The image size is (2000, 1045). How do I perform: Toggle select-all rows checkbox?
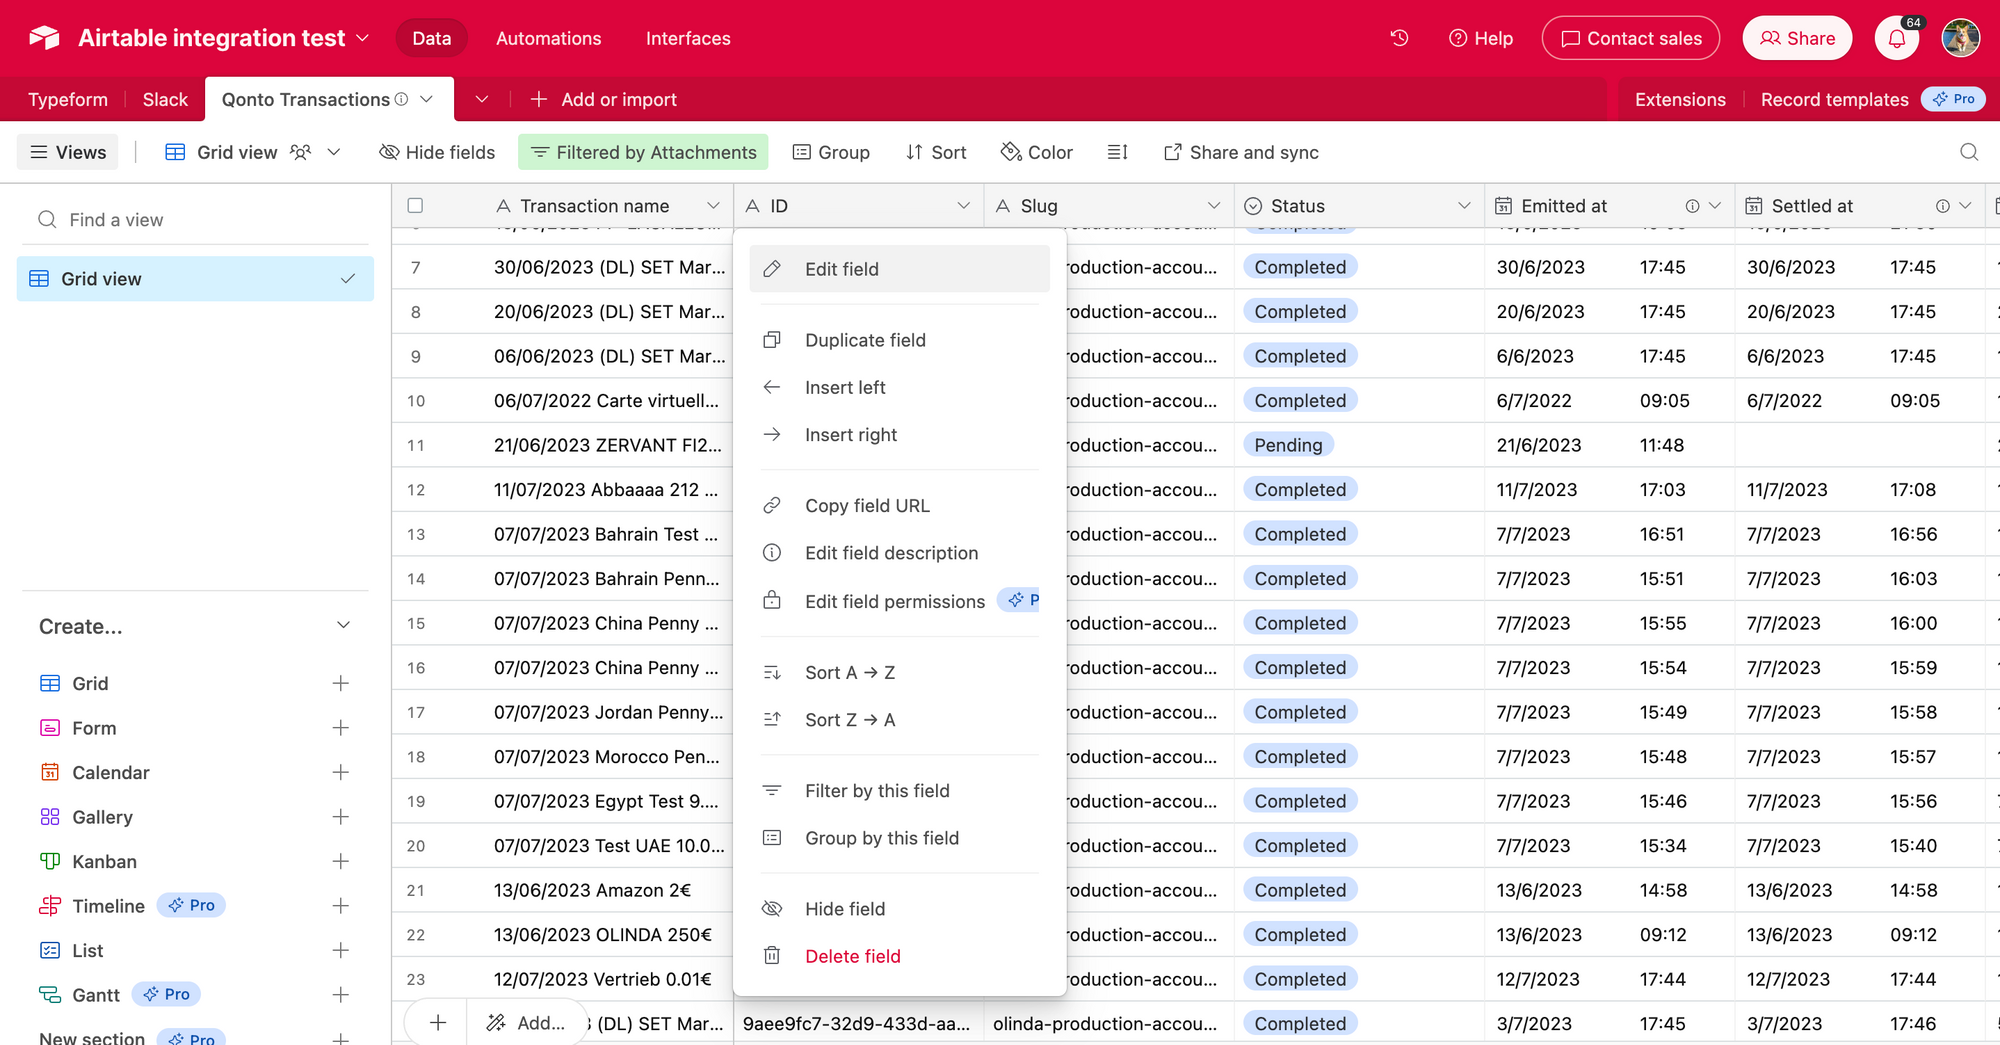(415, 205)
